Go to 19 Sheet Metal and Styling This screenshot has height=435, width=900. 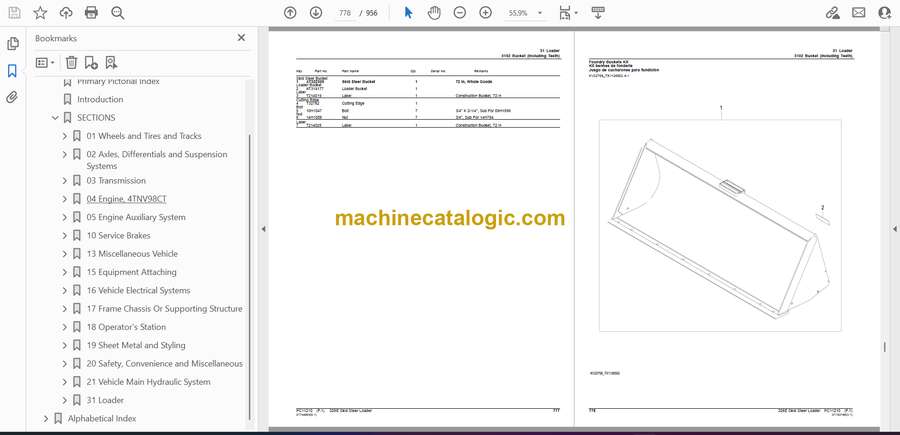pos(136,345)
